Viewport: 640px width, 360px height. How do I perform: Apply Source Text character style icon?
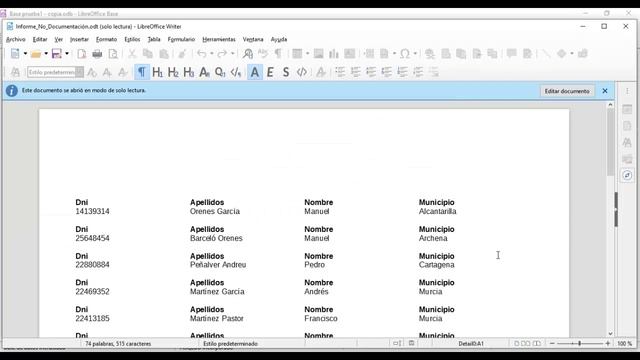click(302, 72)
